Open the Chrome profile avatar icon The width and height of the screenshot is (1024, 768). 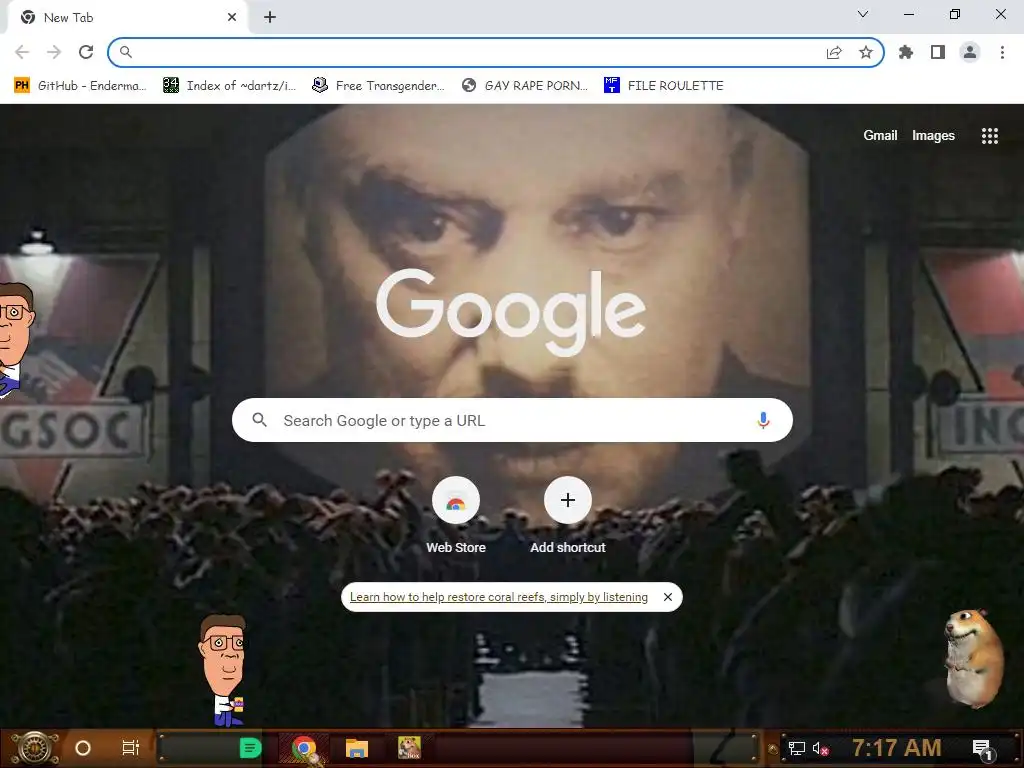coord(970,52)
